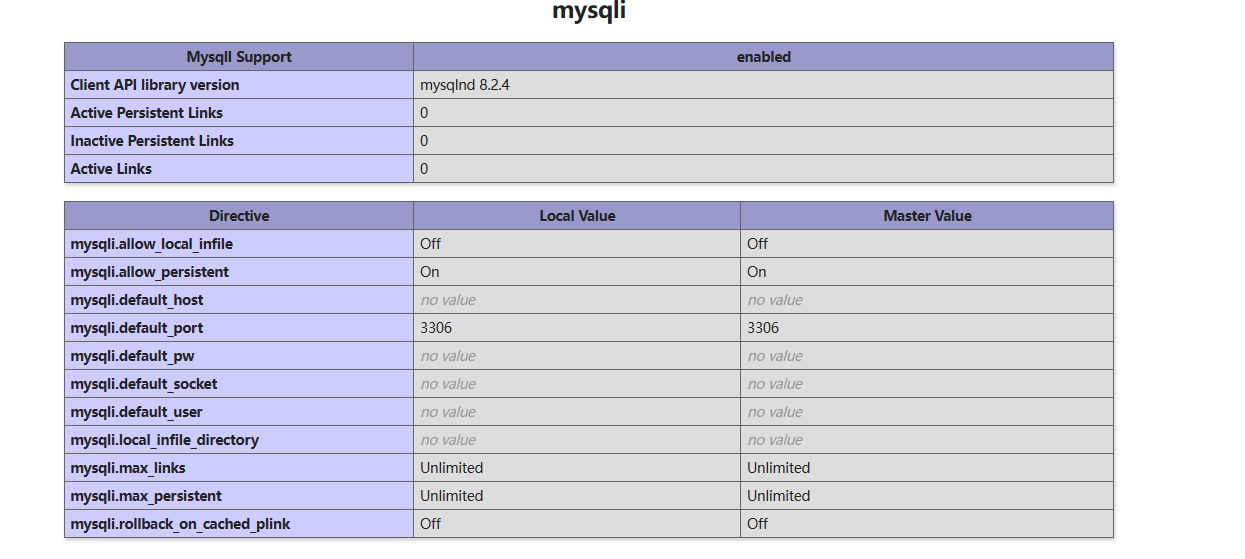Image resolution: width=1245 pixels, height=559 pixels.
Task: Click the MysqlI Support header cell
Action: [239, 57]
